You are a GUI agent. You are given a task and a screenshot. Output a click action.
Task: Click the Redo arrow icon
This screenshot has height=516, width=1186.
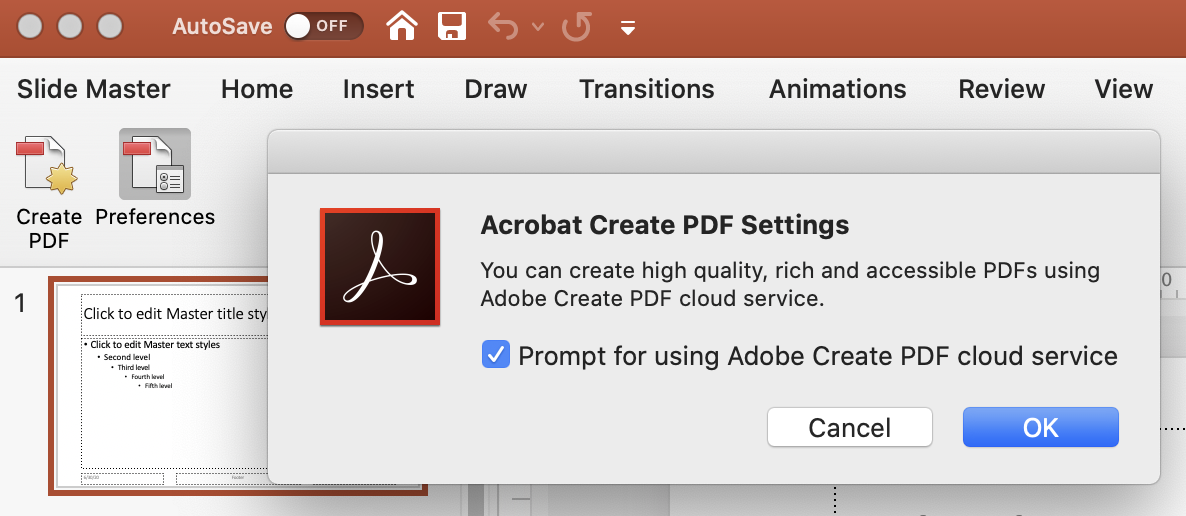coord(576,27)
